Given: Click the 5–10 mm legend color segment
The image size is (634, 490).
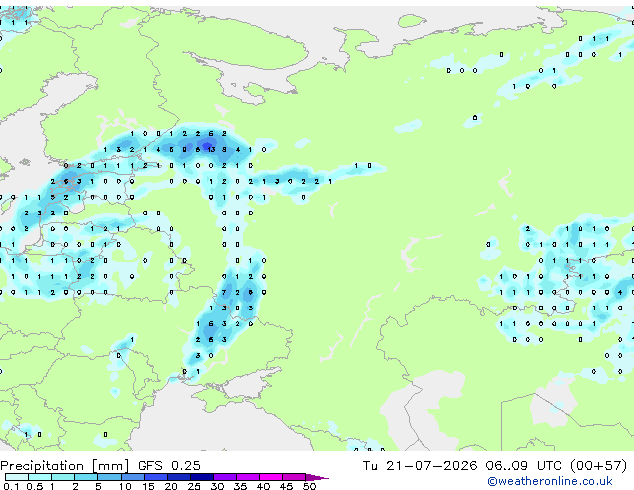Looking at the screenshot, I should 109,477.
